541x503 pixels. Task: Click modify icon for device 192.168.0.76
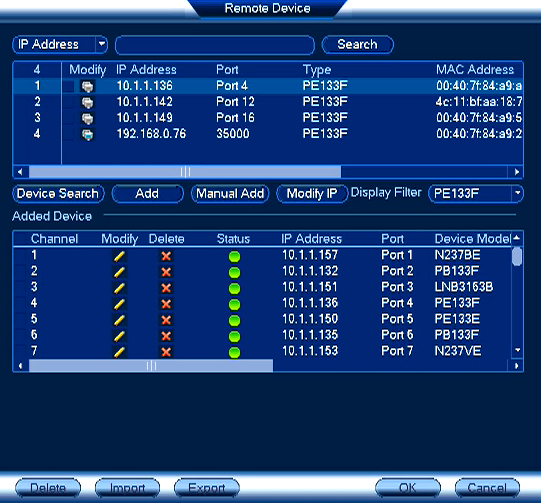click(88, 134)
